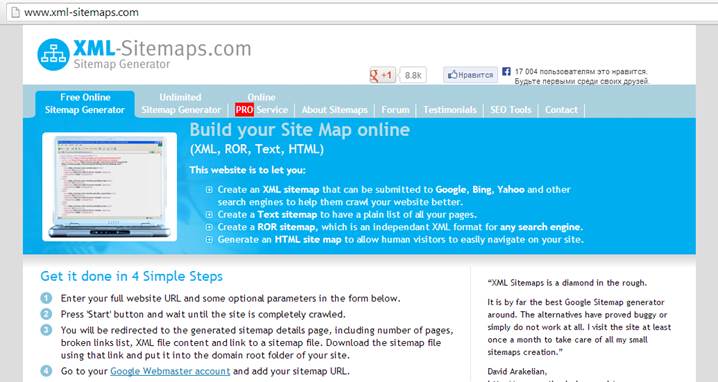Open the Unlimited Sitemap Generator tab
The width and height of the screenshot is (718, 382).
181,104
